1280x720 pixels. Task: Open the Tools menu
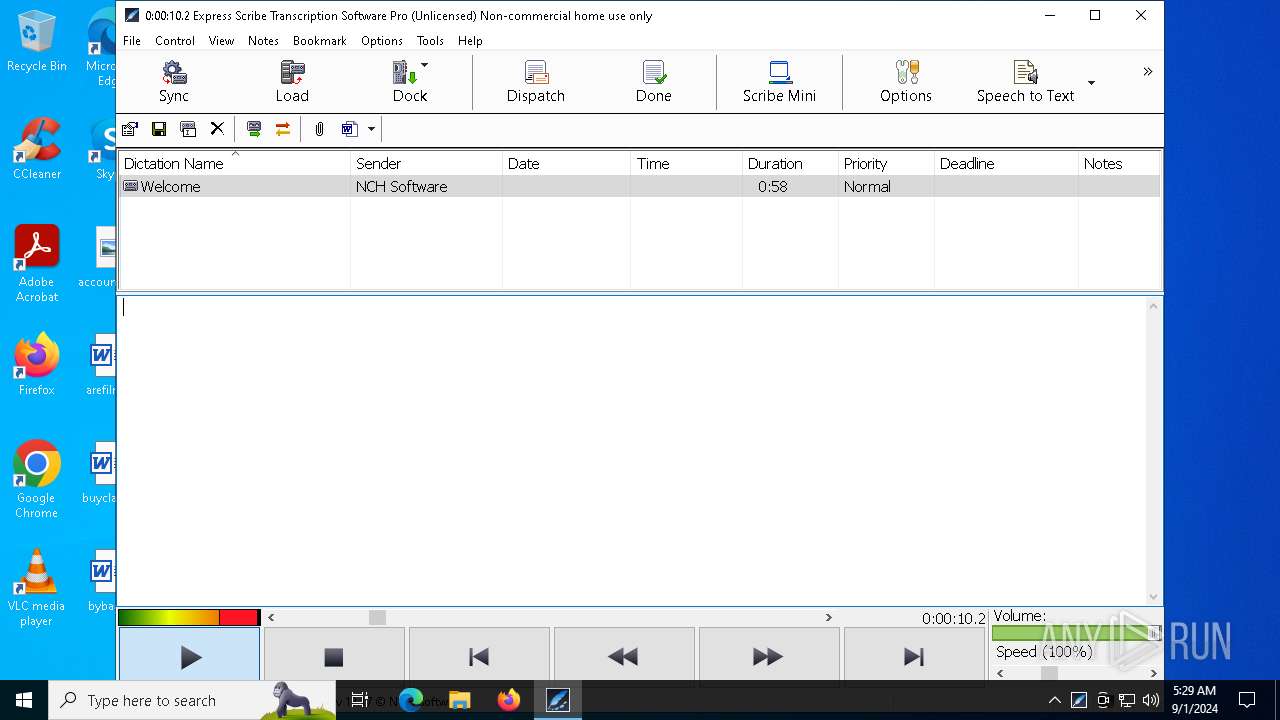[x=430, y=41]
